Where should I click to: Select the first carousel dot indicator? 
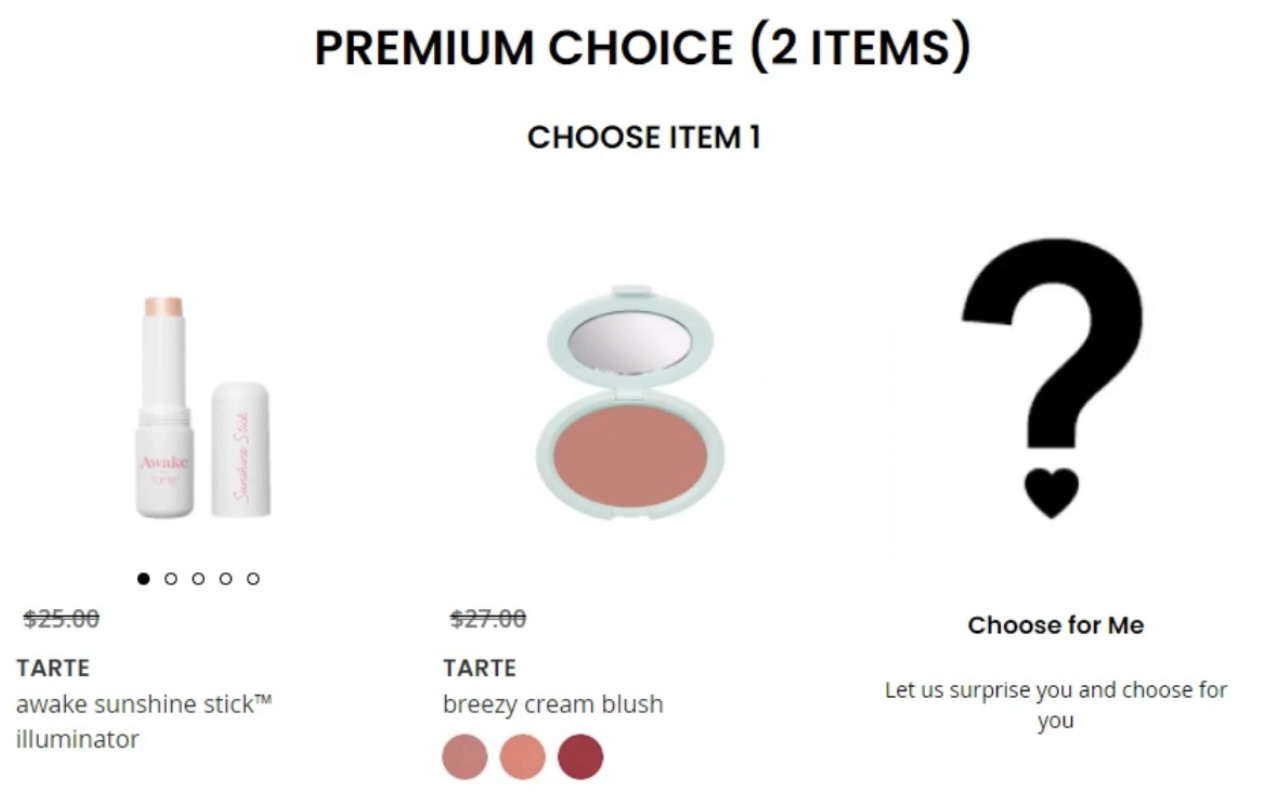pos(143,578)
